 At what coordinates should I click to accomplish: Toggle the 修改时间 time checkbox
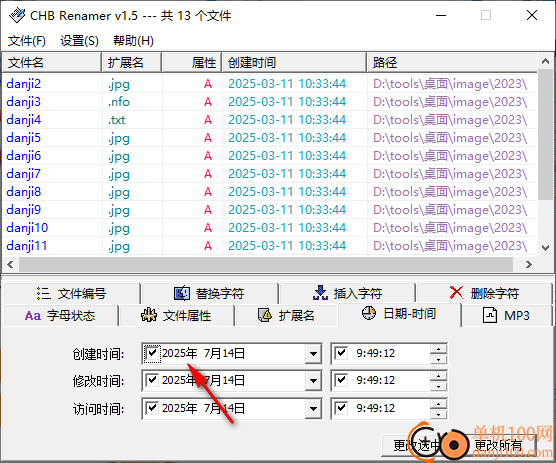341,380
